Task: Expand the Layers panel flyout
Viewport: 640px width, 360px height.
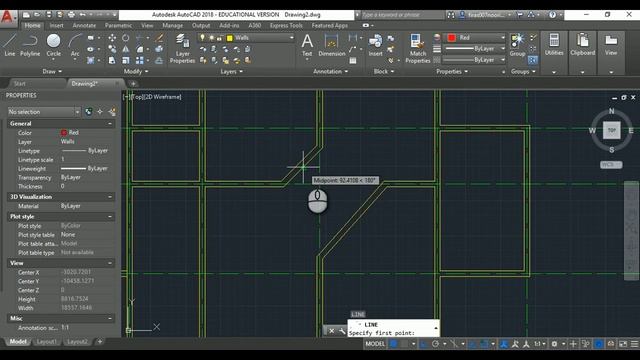Action: click(231, 71)
